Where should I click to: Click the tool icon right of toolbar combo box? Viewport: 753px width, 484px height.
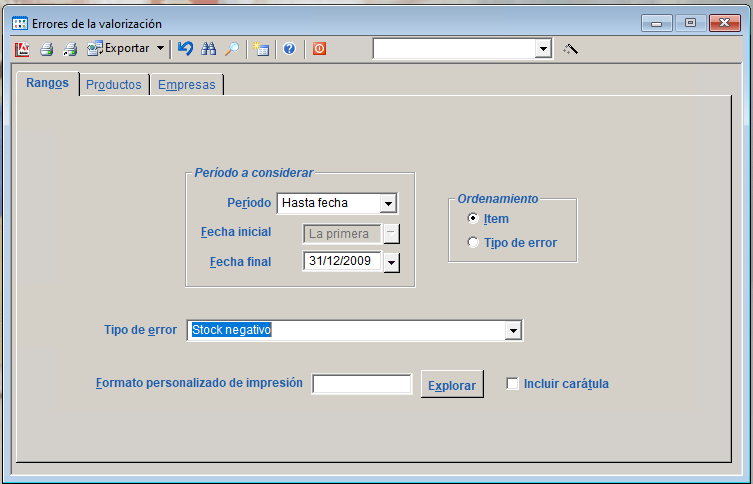coord(571,48)
